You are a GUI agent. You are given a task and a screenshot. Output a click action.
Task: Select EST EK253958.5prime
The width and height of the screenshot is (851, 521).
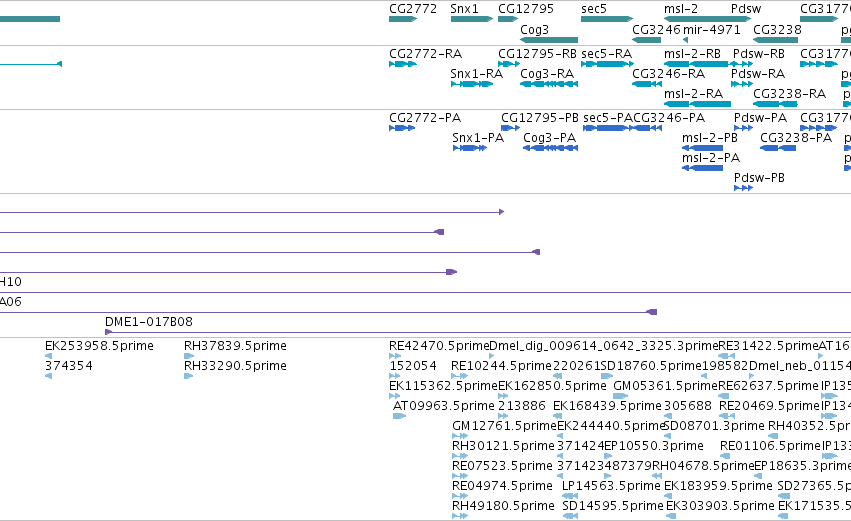coord(99,346)
